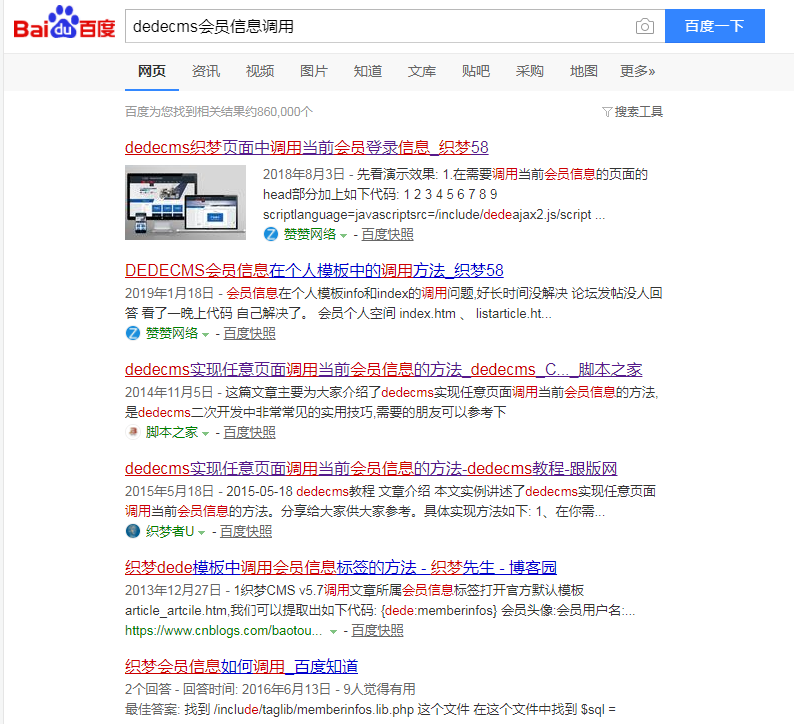Click the text 9人觉得有用

379,689
